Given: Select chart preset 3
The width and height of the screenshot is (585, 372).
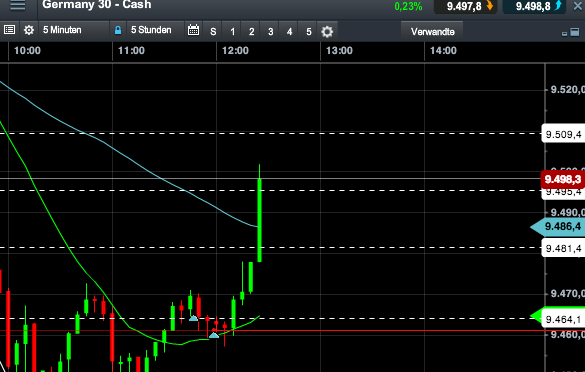Looking at the screenshot, I should (270, 31).
